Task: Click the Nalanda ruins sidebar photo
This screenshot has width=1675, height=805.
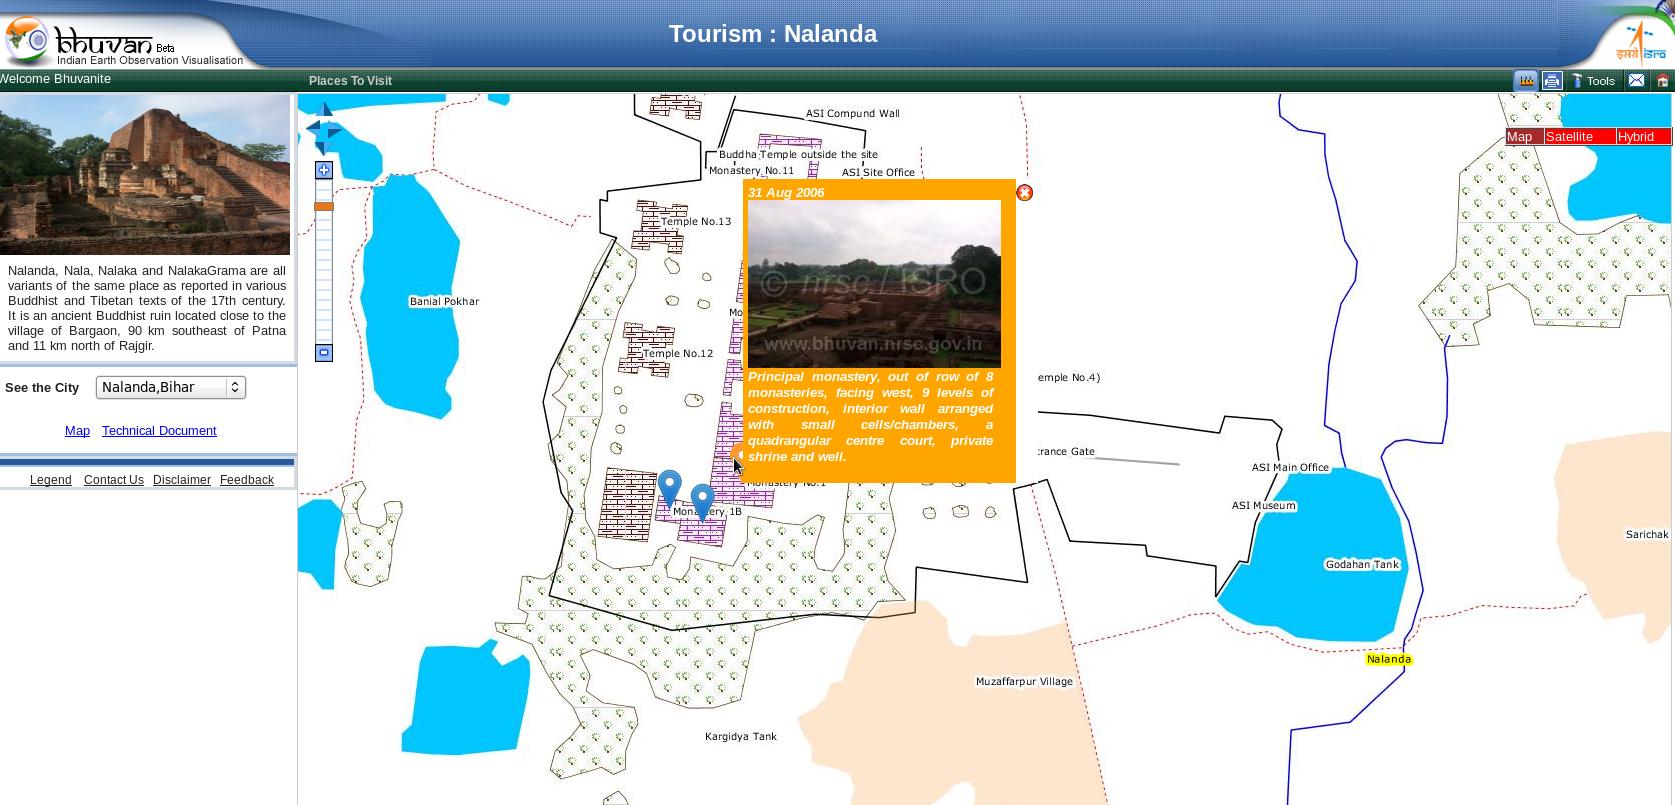Action: tap(145, 175)
